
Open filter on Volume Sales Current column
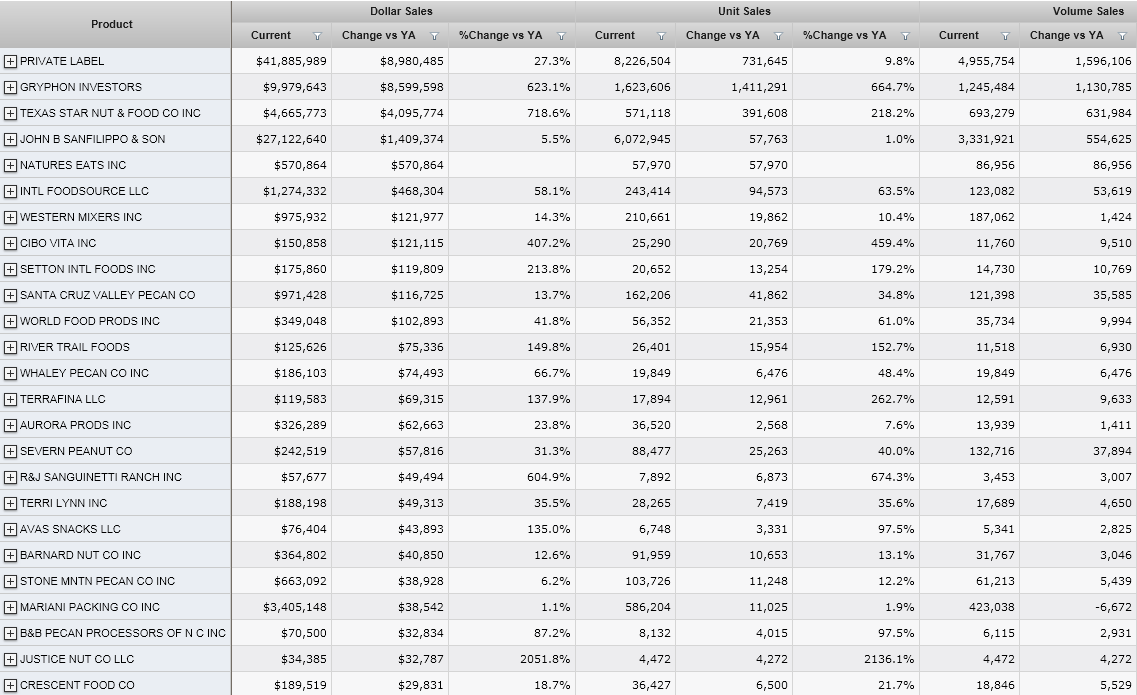click(x=1005, y=36)
